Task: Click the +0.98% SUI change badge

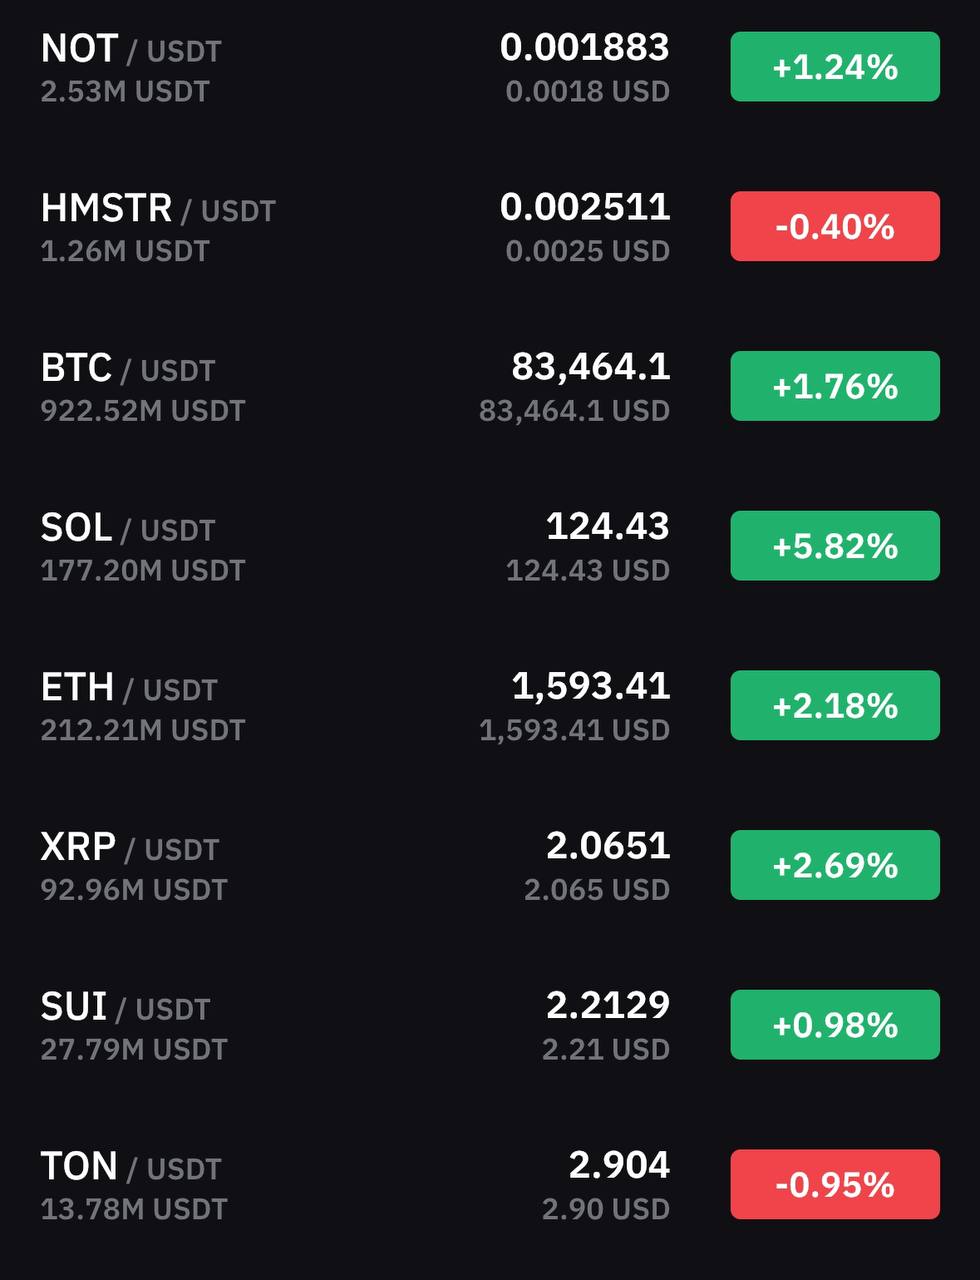Action: (x=835, y=1025)
